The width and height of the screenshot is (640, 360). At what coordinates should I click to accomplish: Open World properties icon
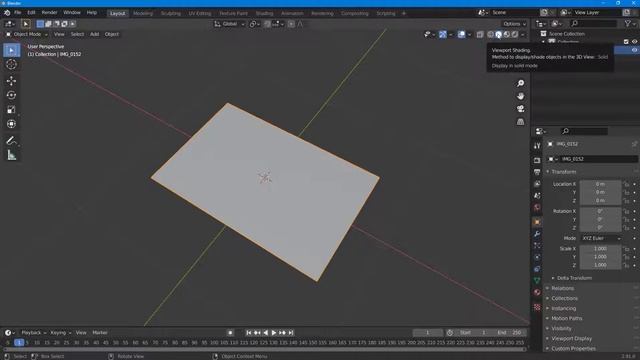point(537,207)
